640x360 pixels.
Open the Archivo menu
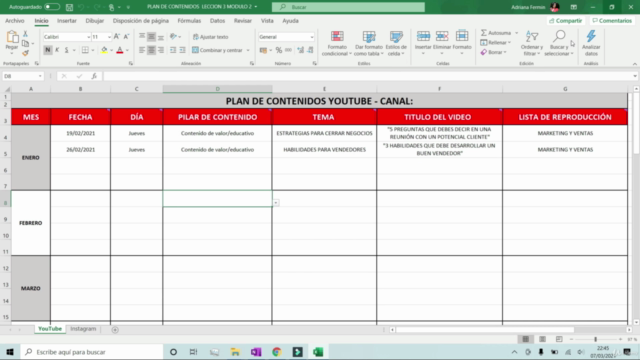[15, 20]
